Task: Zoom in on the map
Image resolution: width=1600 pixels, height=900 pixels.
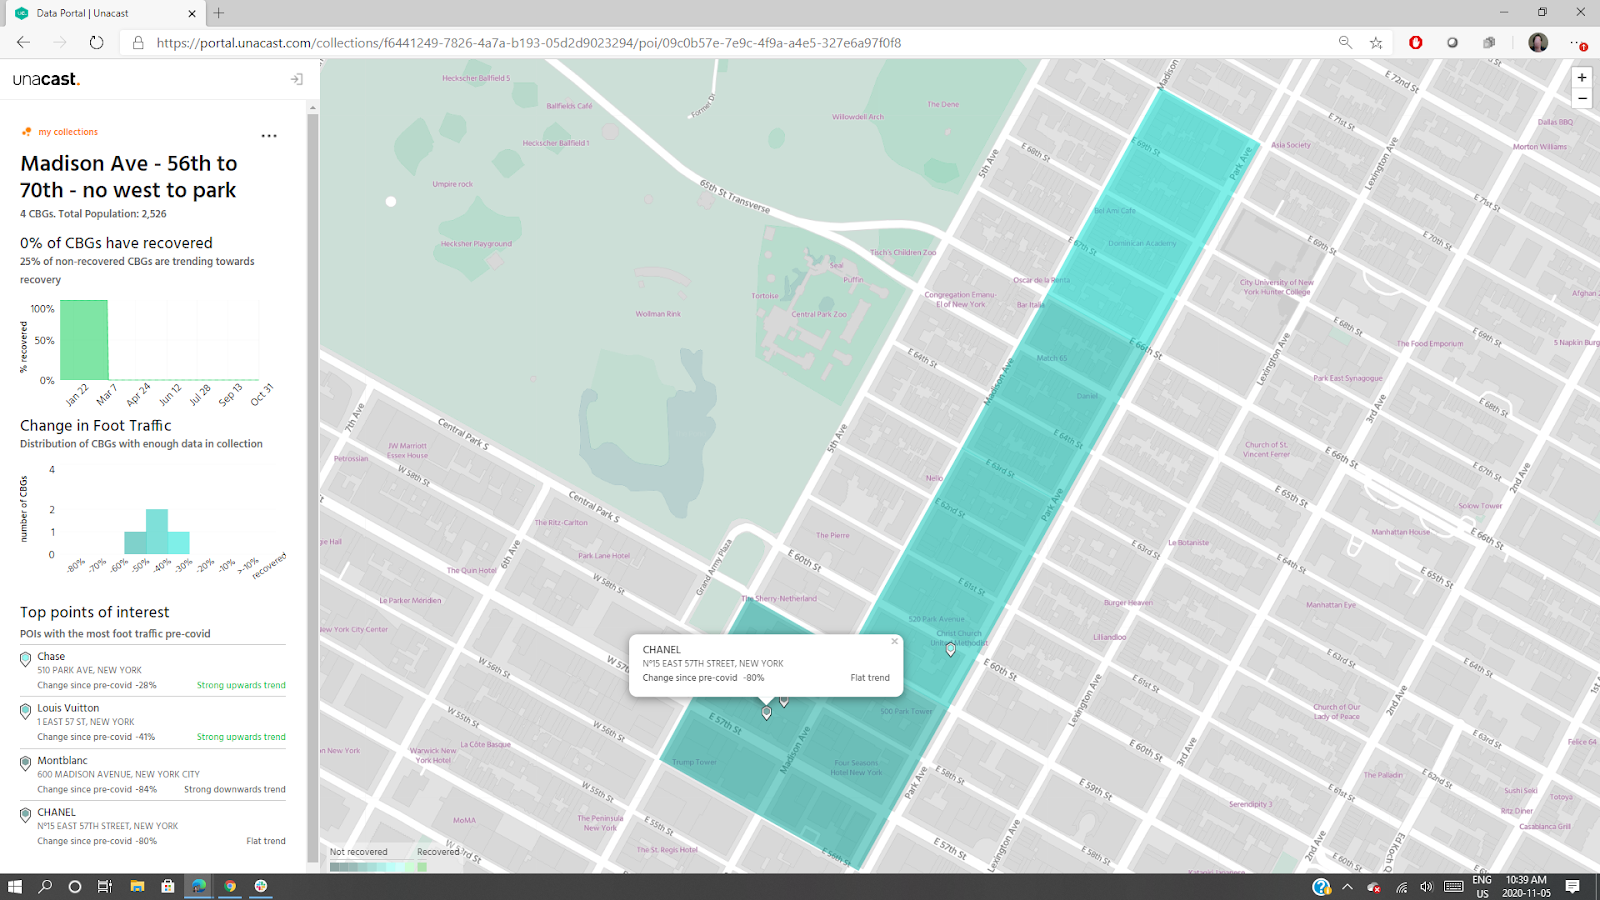Action: pyautogui.click(x=1582, y=77)
